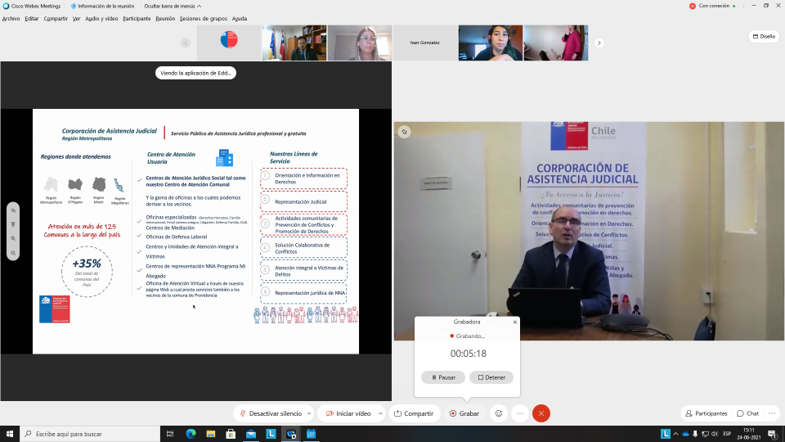The height and width of the screenshot is (442, 785).
Task: Open the Audio y vídeo menu
Action: pyautogui.click(x=102, y=19)
